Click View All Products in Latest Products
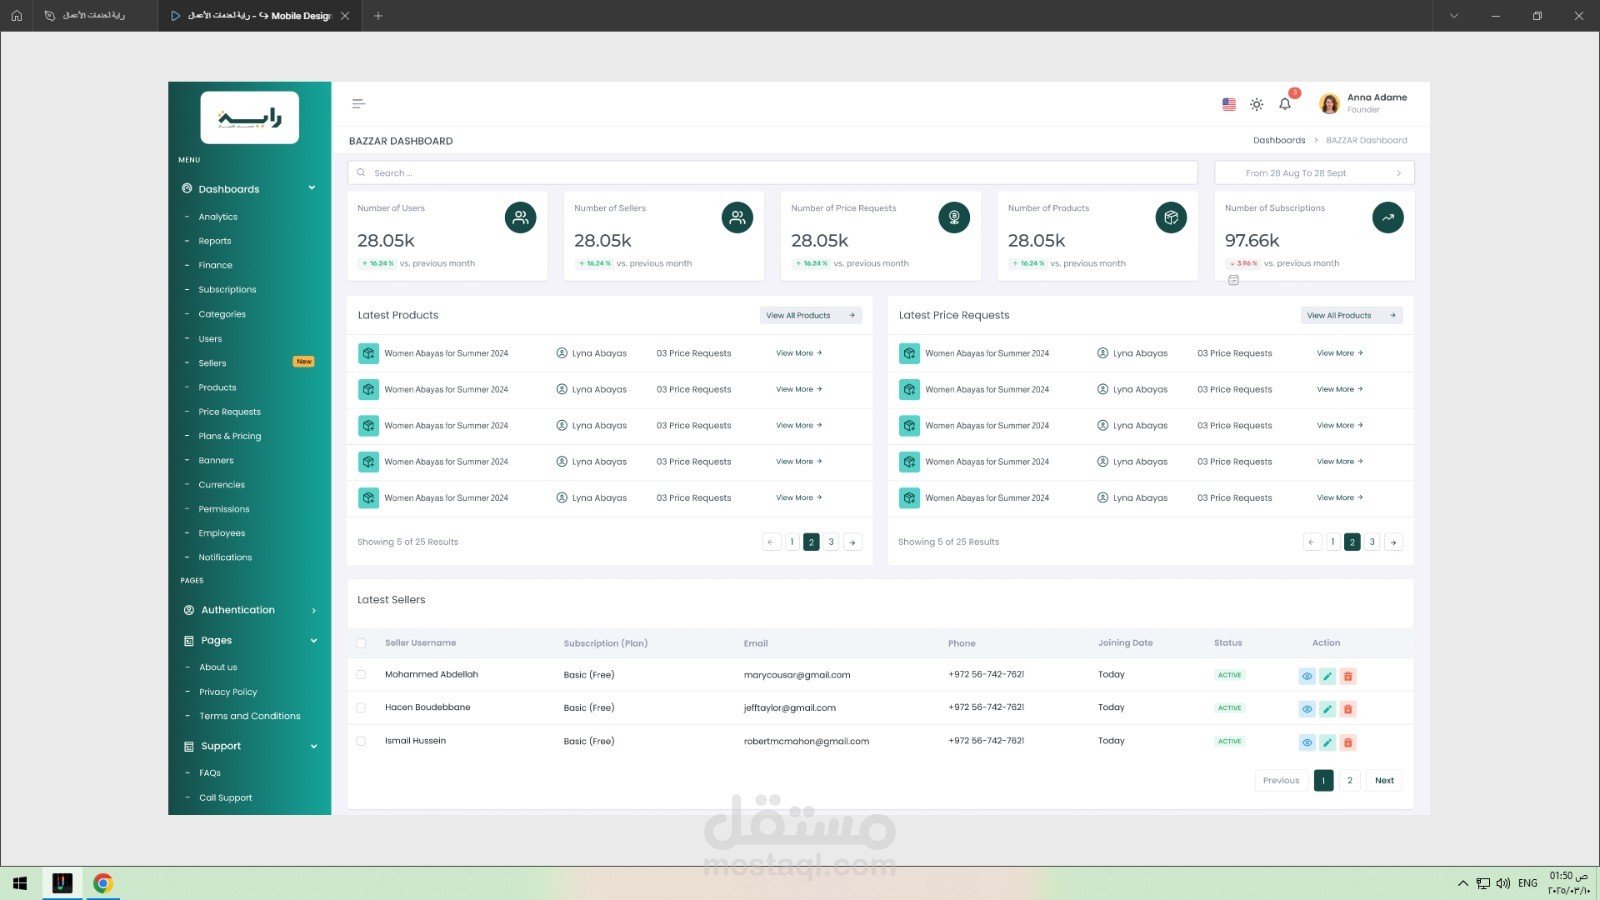This screenshot has width=1600, height=900. coord(811,315)
